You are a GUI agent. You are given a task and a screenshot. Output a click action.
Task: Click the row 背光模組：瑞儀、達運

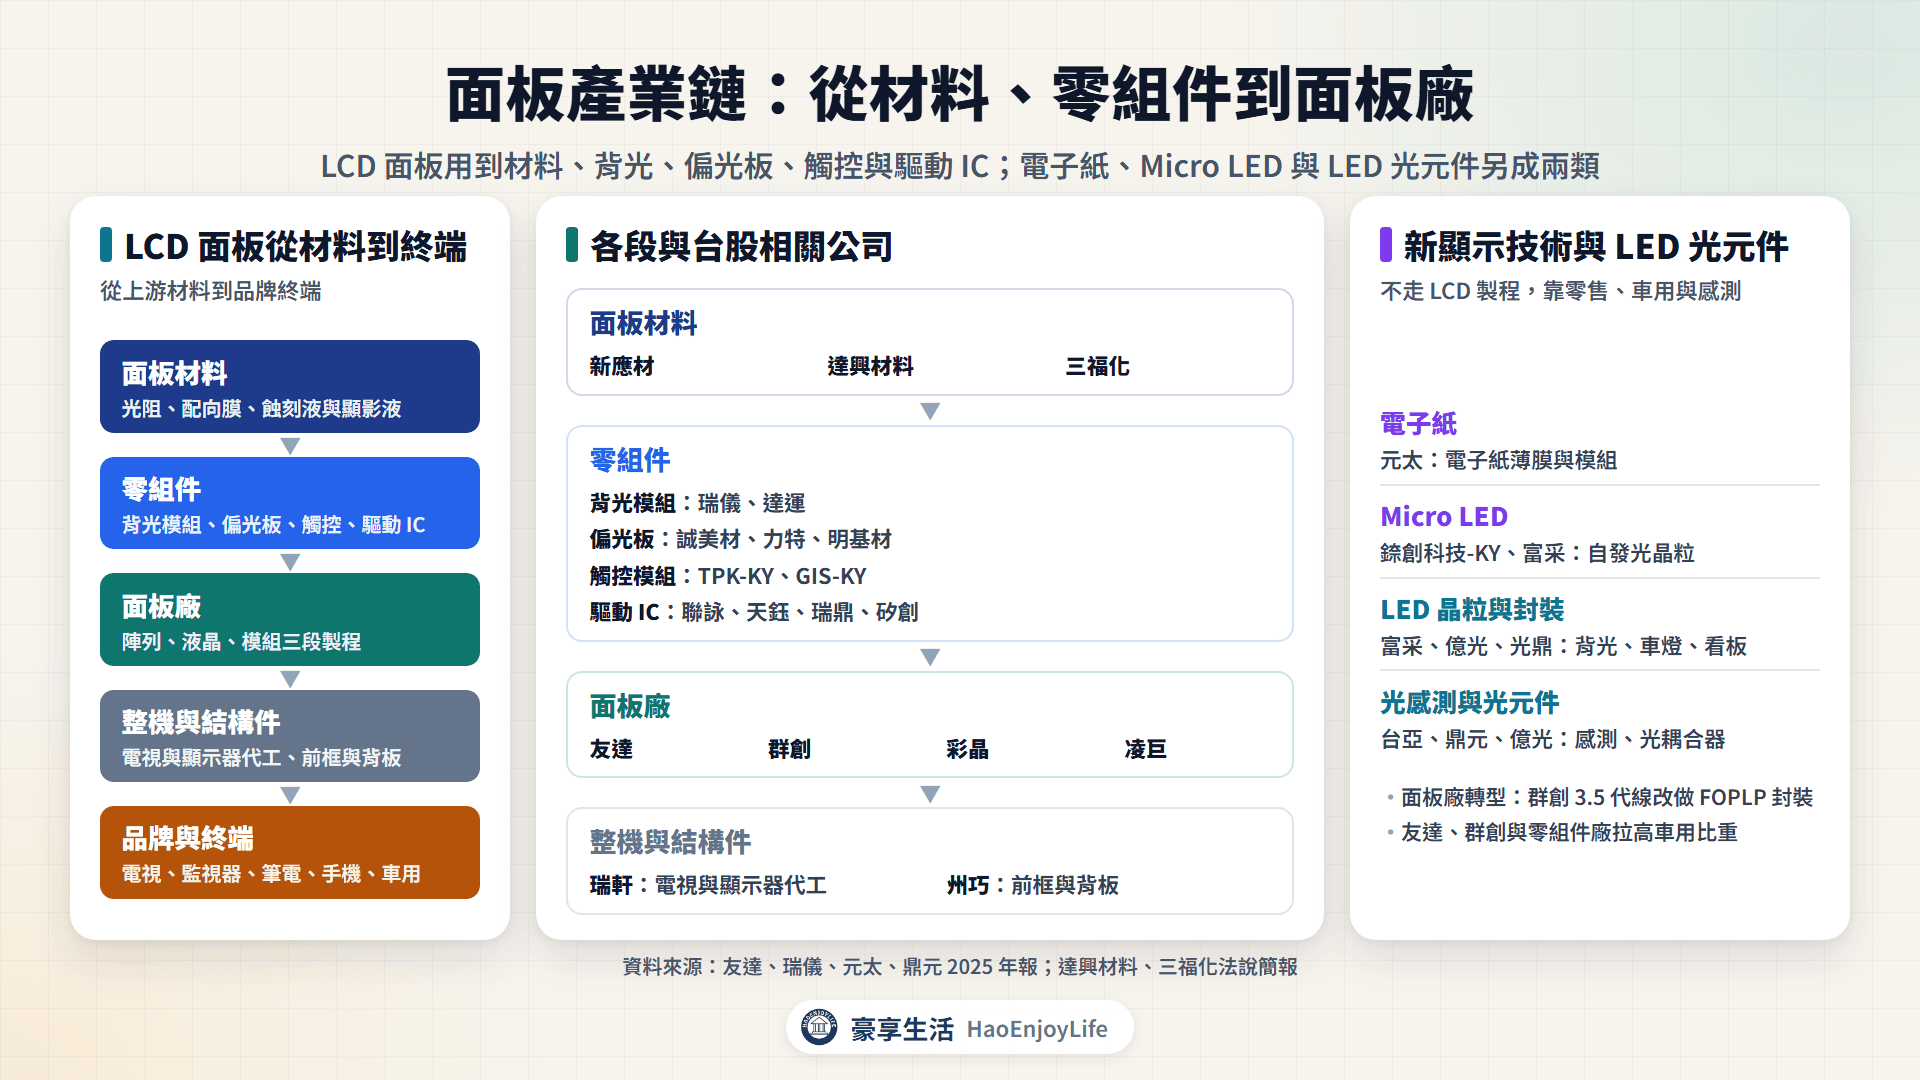[697, 503]
